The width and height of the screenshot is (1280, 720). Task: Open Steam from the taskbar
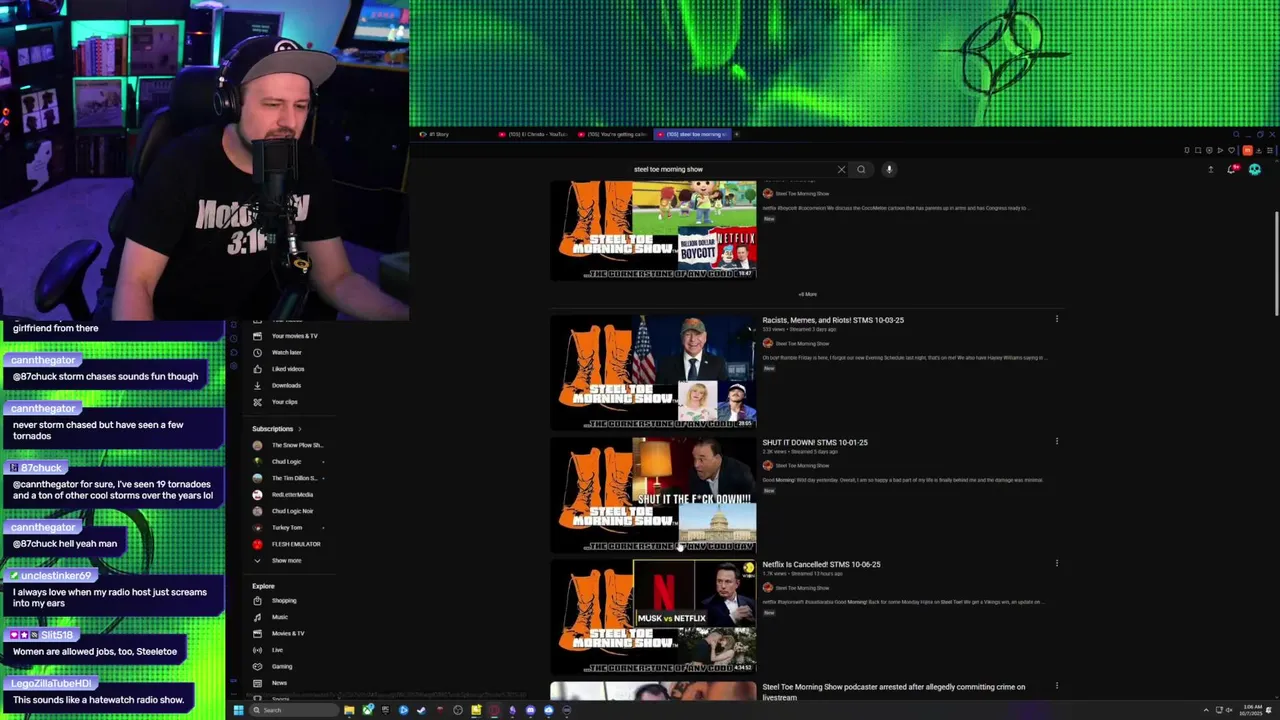click(421, 710)
